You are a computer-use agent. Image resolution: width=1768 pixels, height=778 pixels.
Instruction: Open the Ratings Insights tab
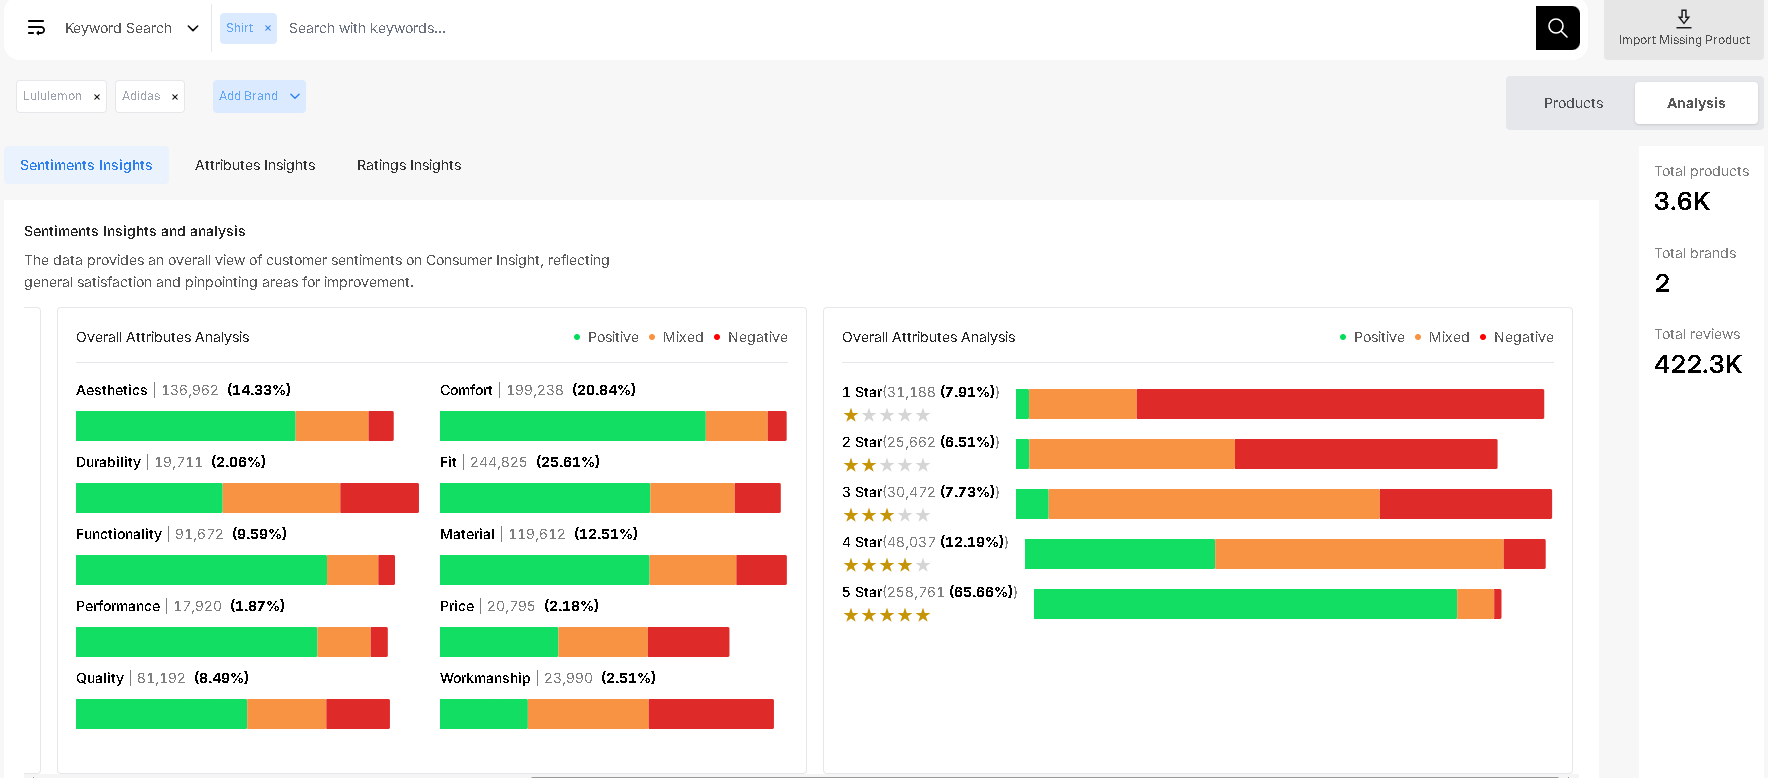409,165
